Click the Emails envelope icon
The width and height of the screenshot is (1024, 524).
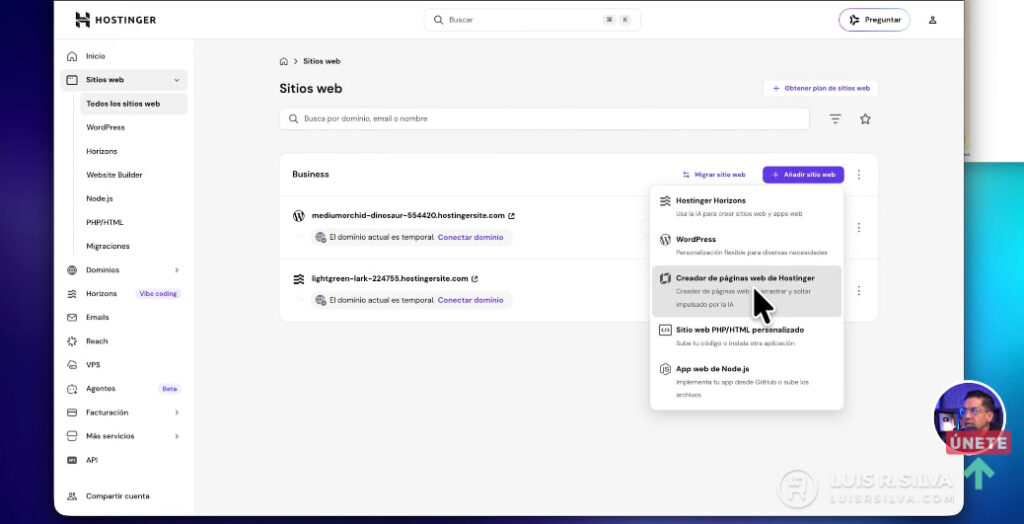pyautogui.click(x=72, y=318)
